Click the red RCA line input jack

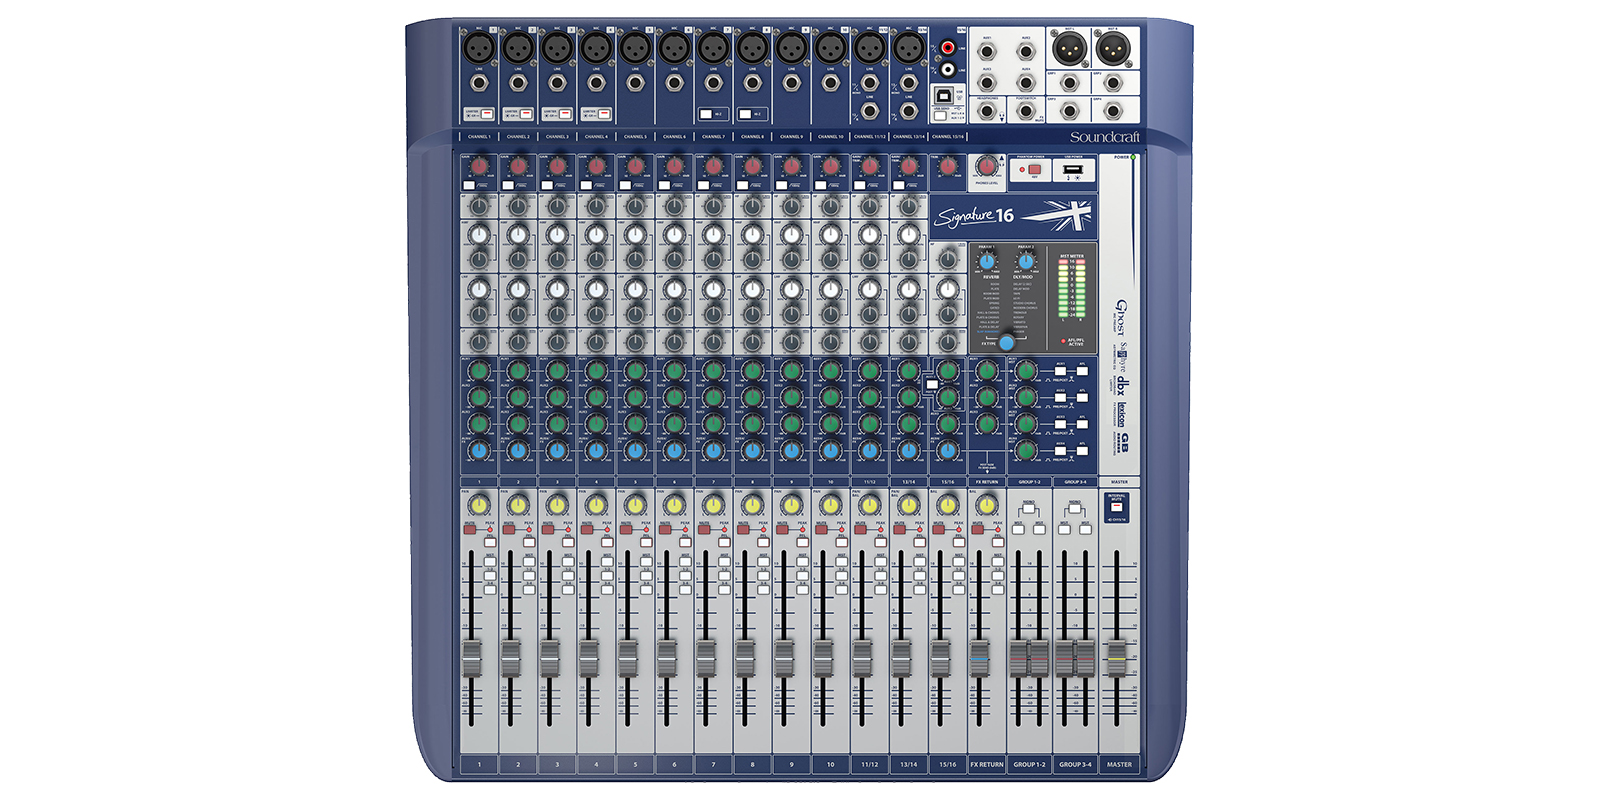coord(946,48)
